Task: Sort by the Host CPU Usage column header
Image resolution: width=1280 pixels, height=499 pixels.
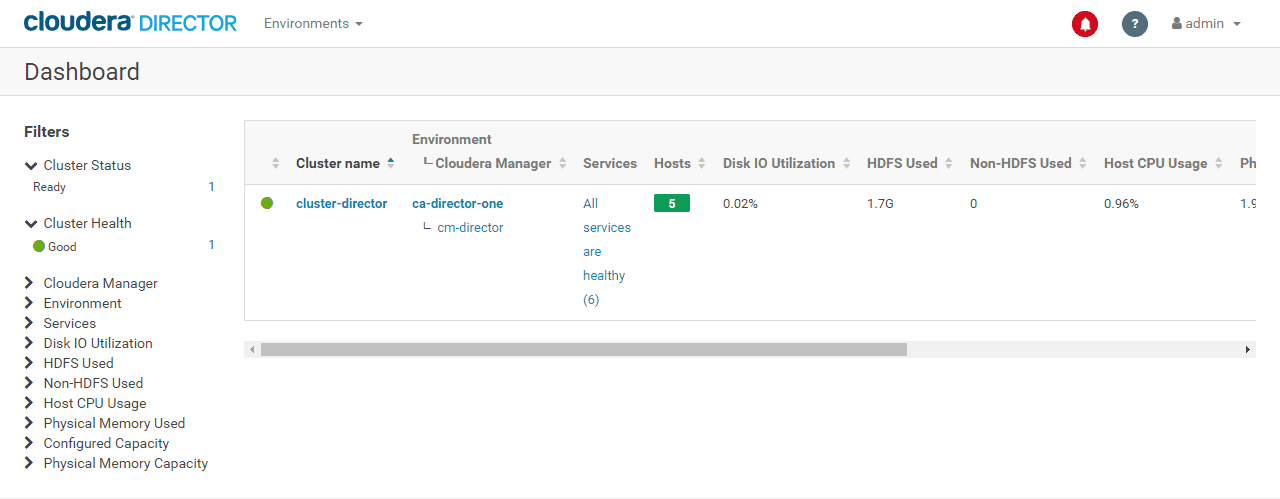Action: pos(1155,163)
